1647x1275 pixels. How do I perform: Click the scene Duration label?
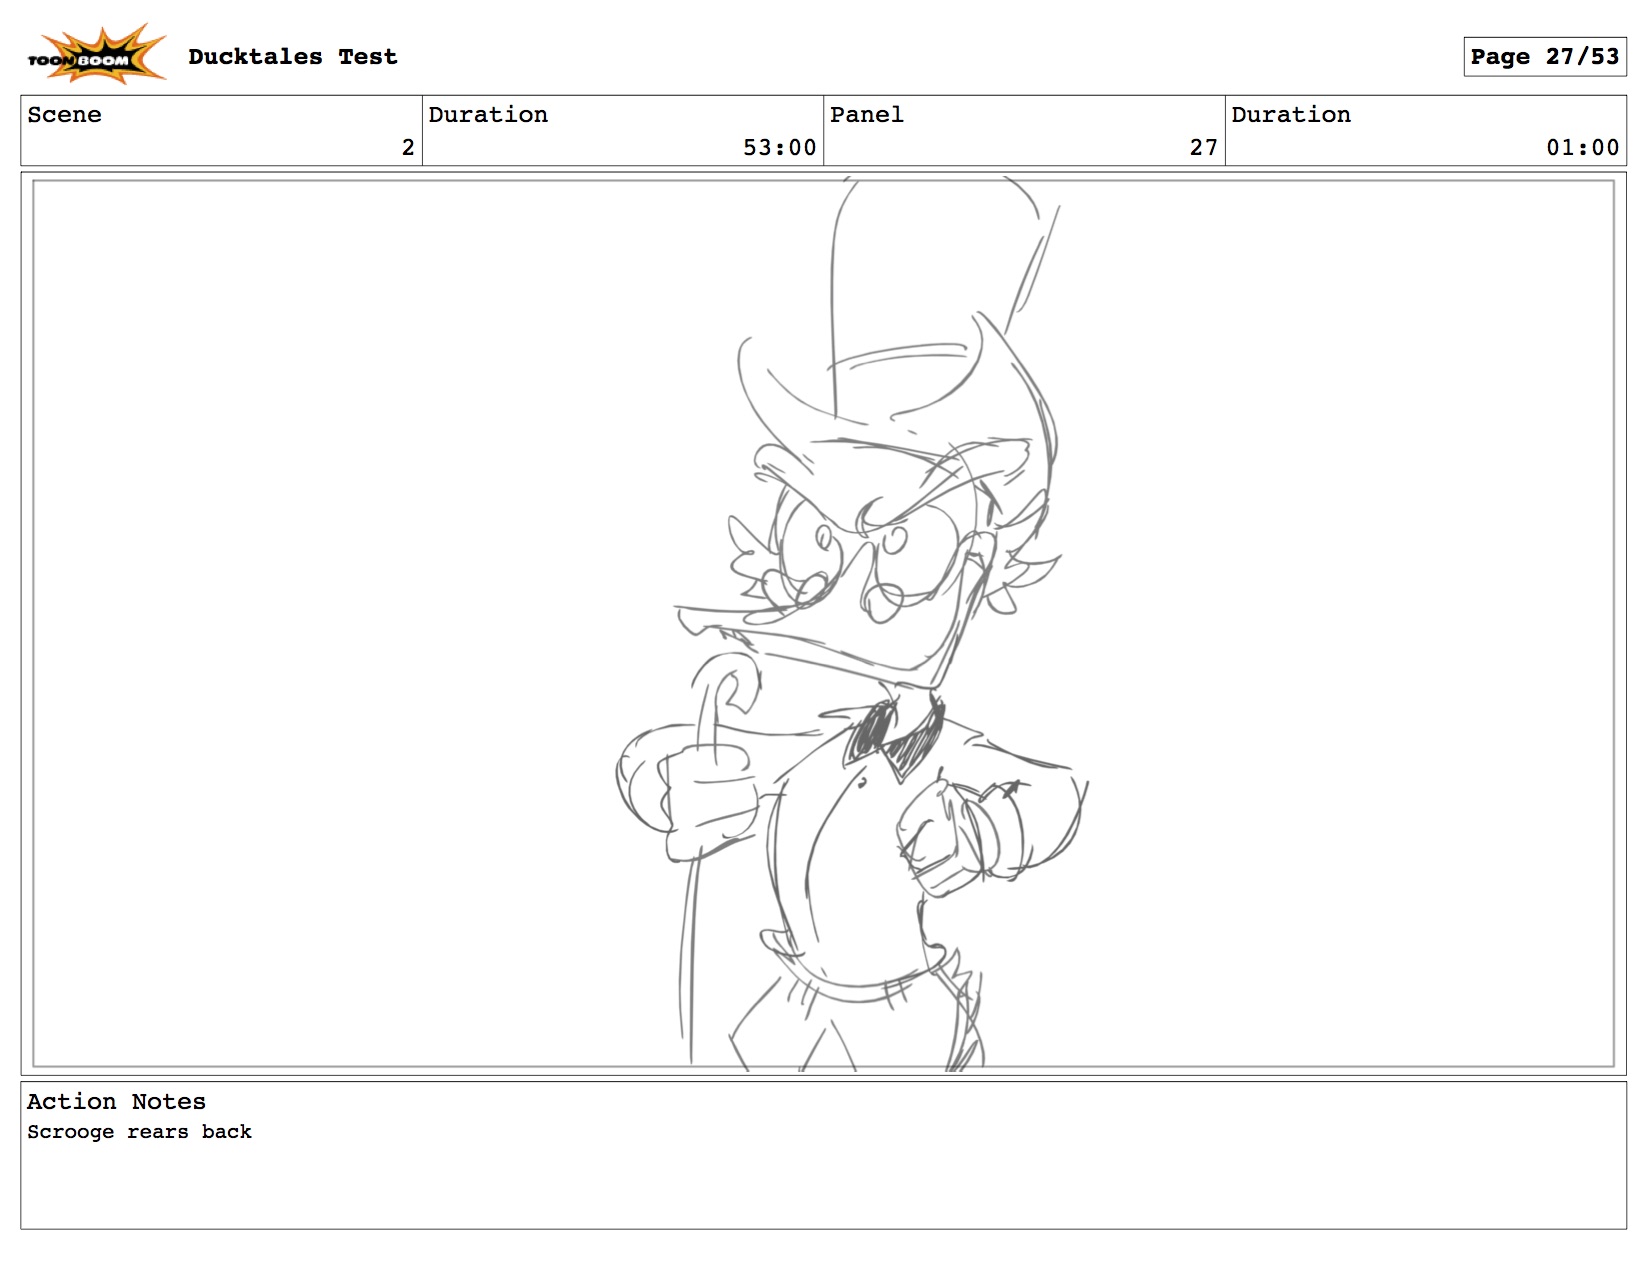[x=488, y=115]
